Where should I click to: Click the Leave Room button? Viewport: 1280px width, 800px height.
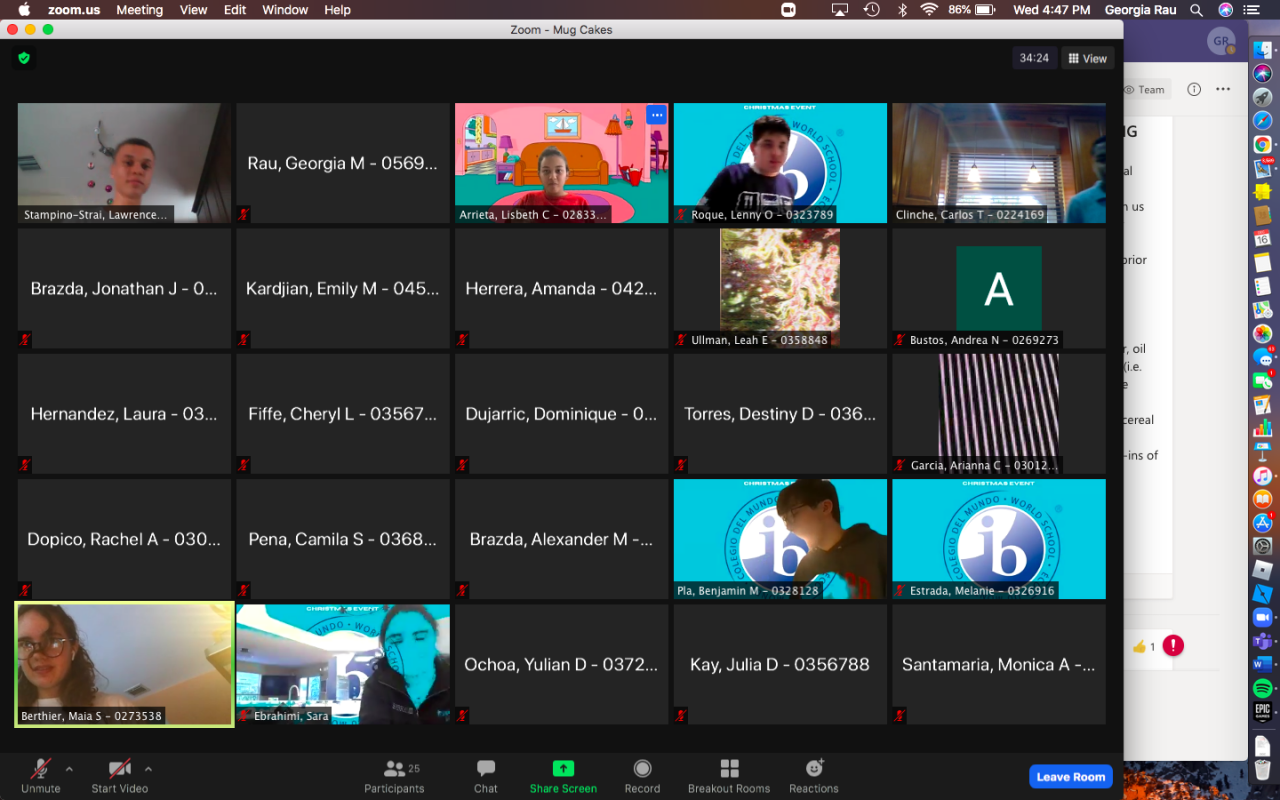[1070, 776]
